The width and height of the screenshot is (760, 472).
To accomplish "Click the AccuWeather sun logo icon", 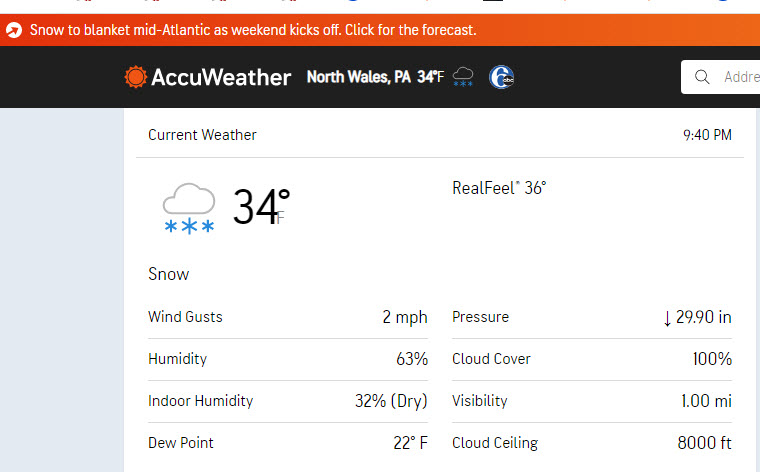I will (x=135, y=77).
